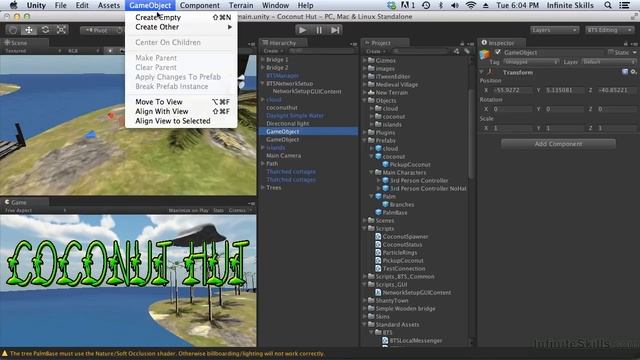Image resolution: width=640 pixels, height=360 pixels.
Task: Choose Align View to Selected
Action: pos(181,121)
